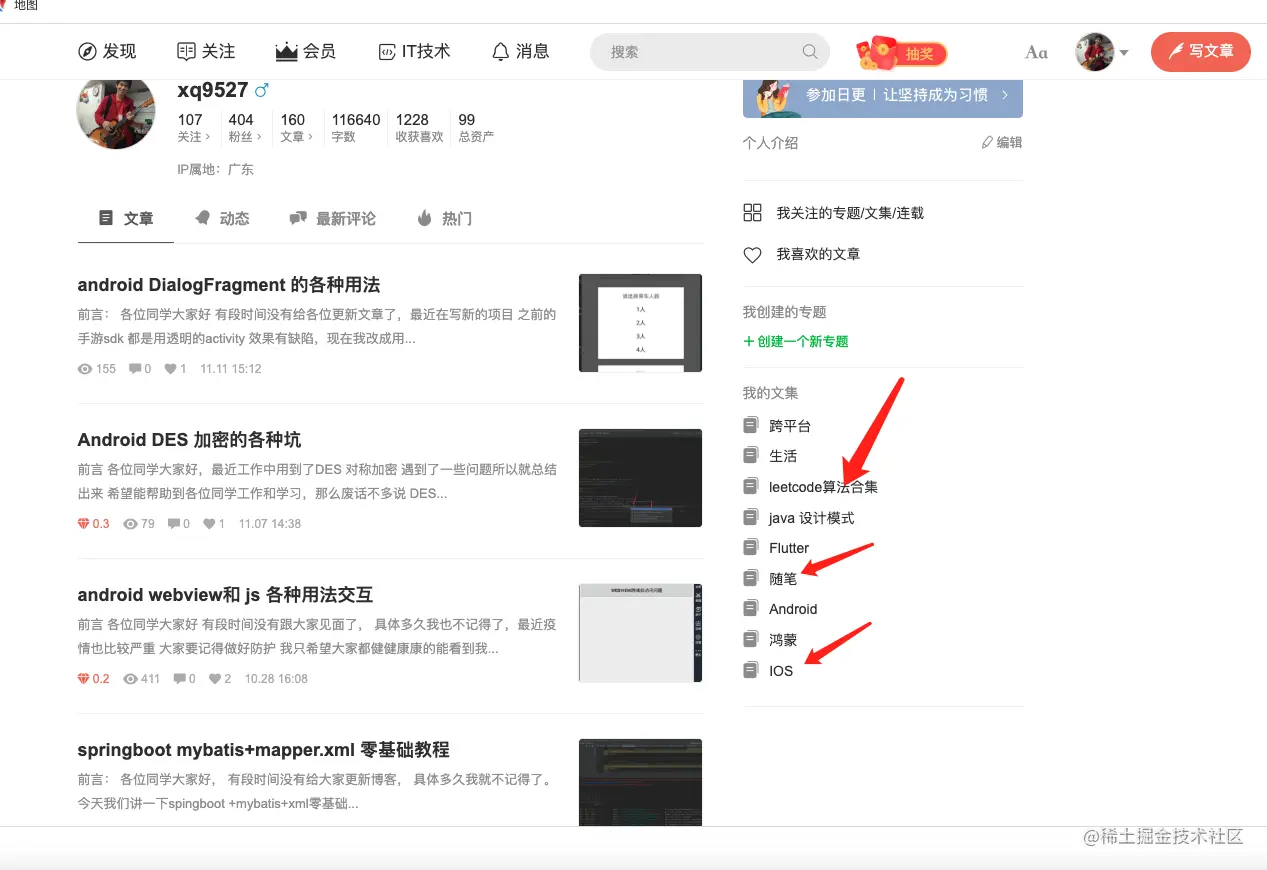Open the java 设计模式 collection

[812, 518]
